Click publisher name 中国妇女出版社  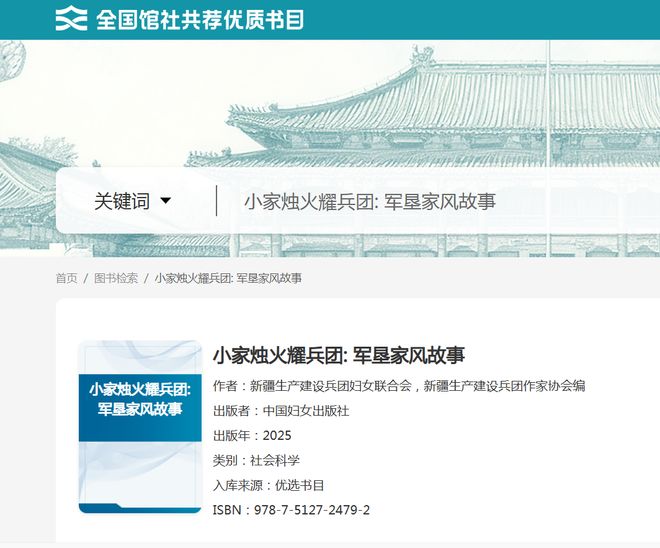coord(306,411)
